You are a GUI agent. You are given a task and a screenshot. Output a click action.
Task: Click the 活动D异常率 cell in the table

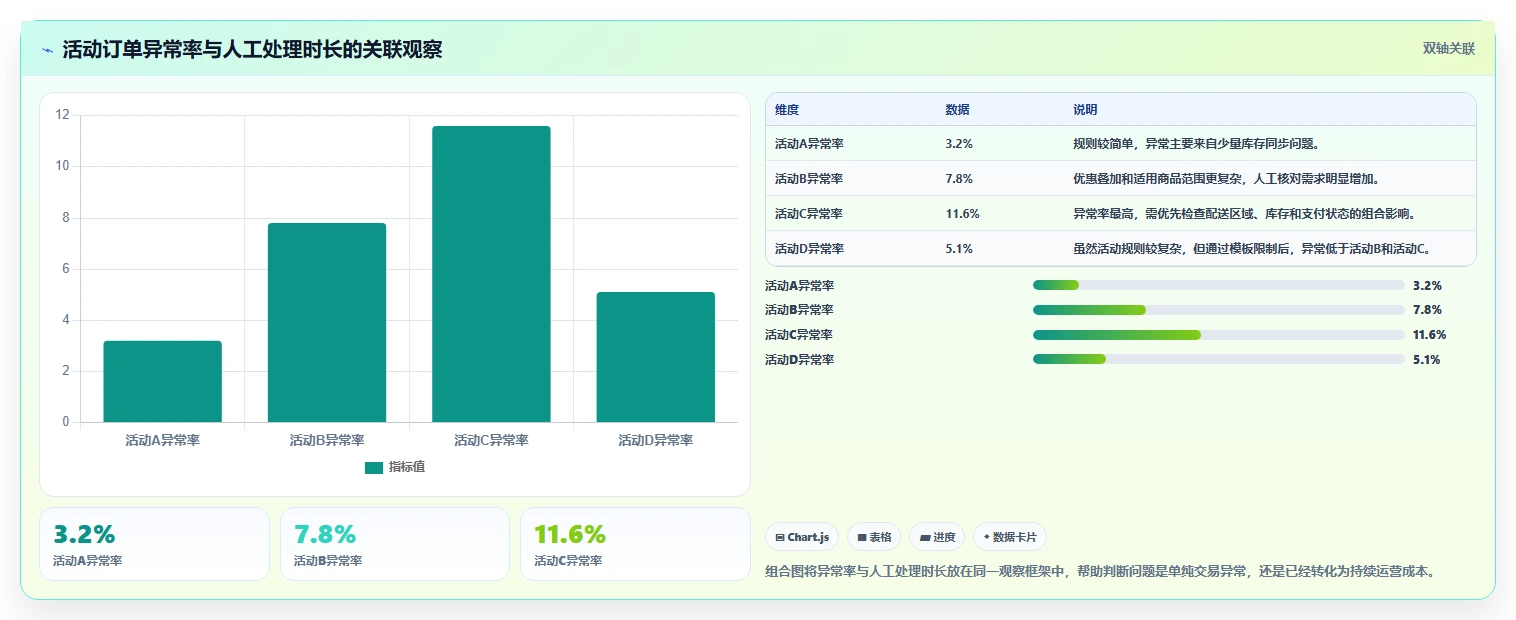pos(809,249)
